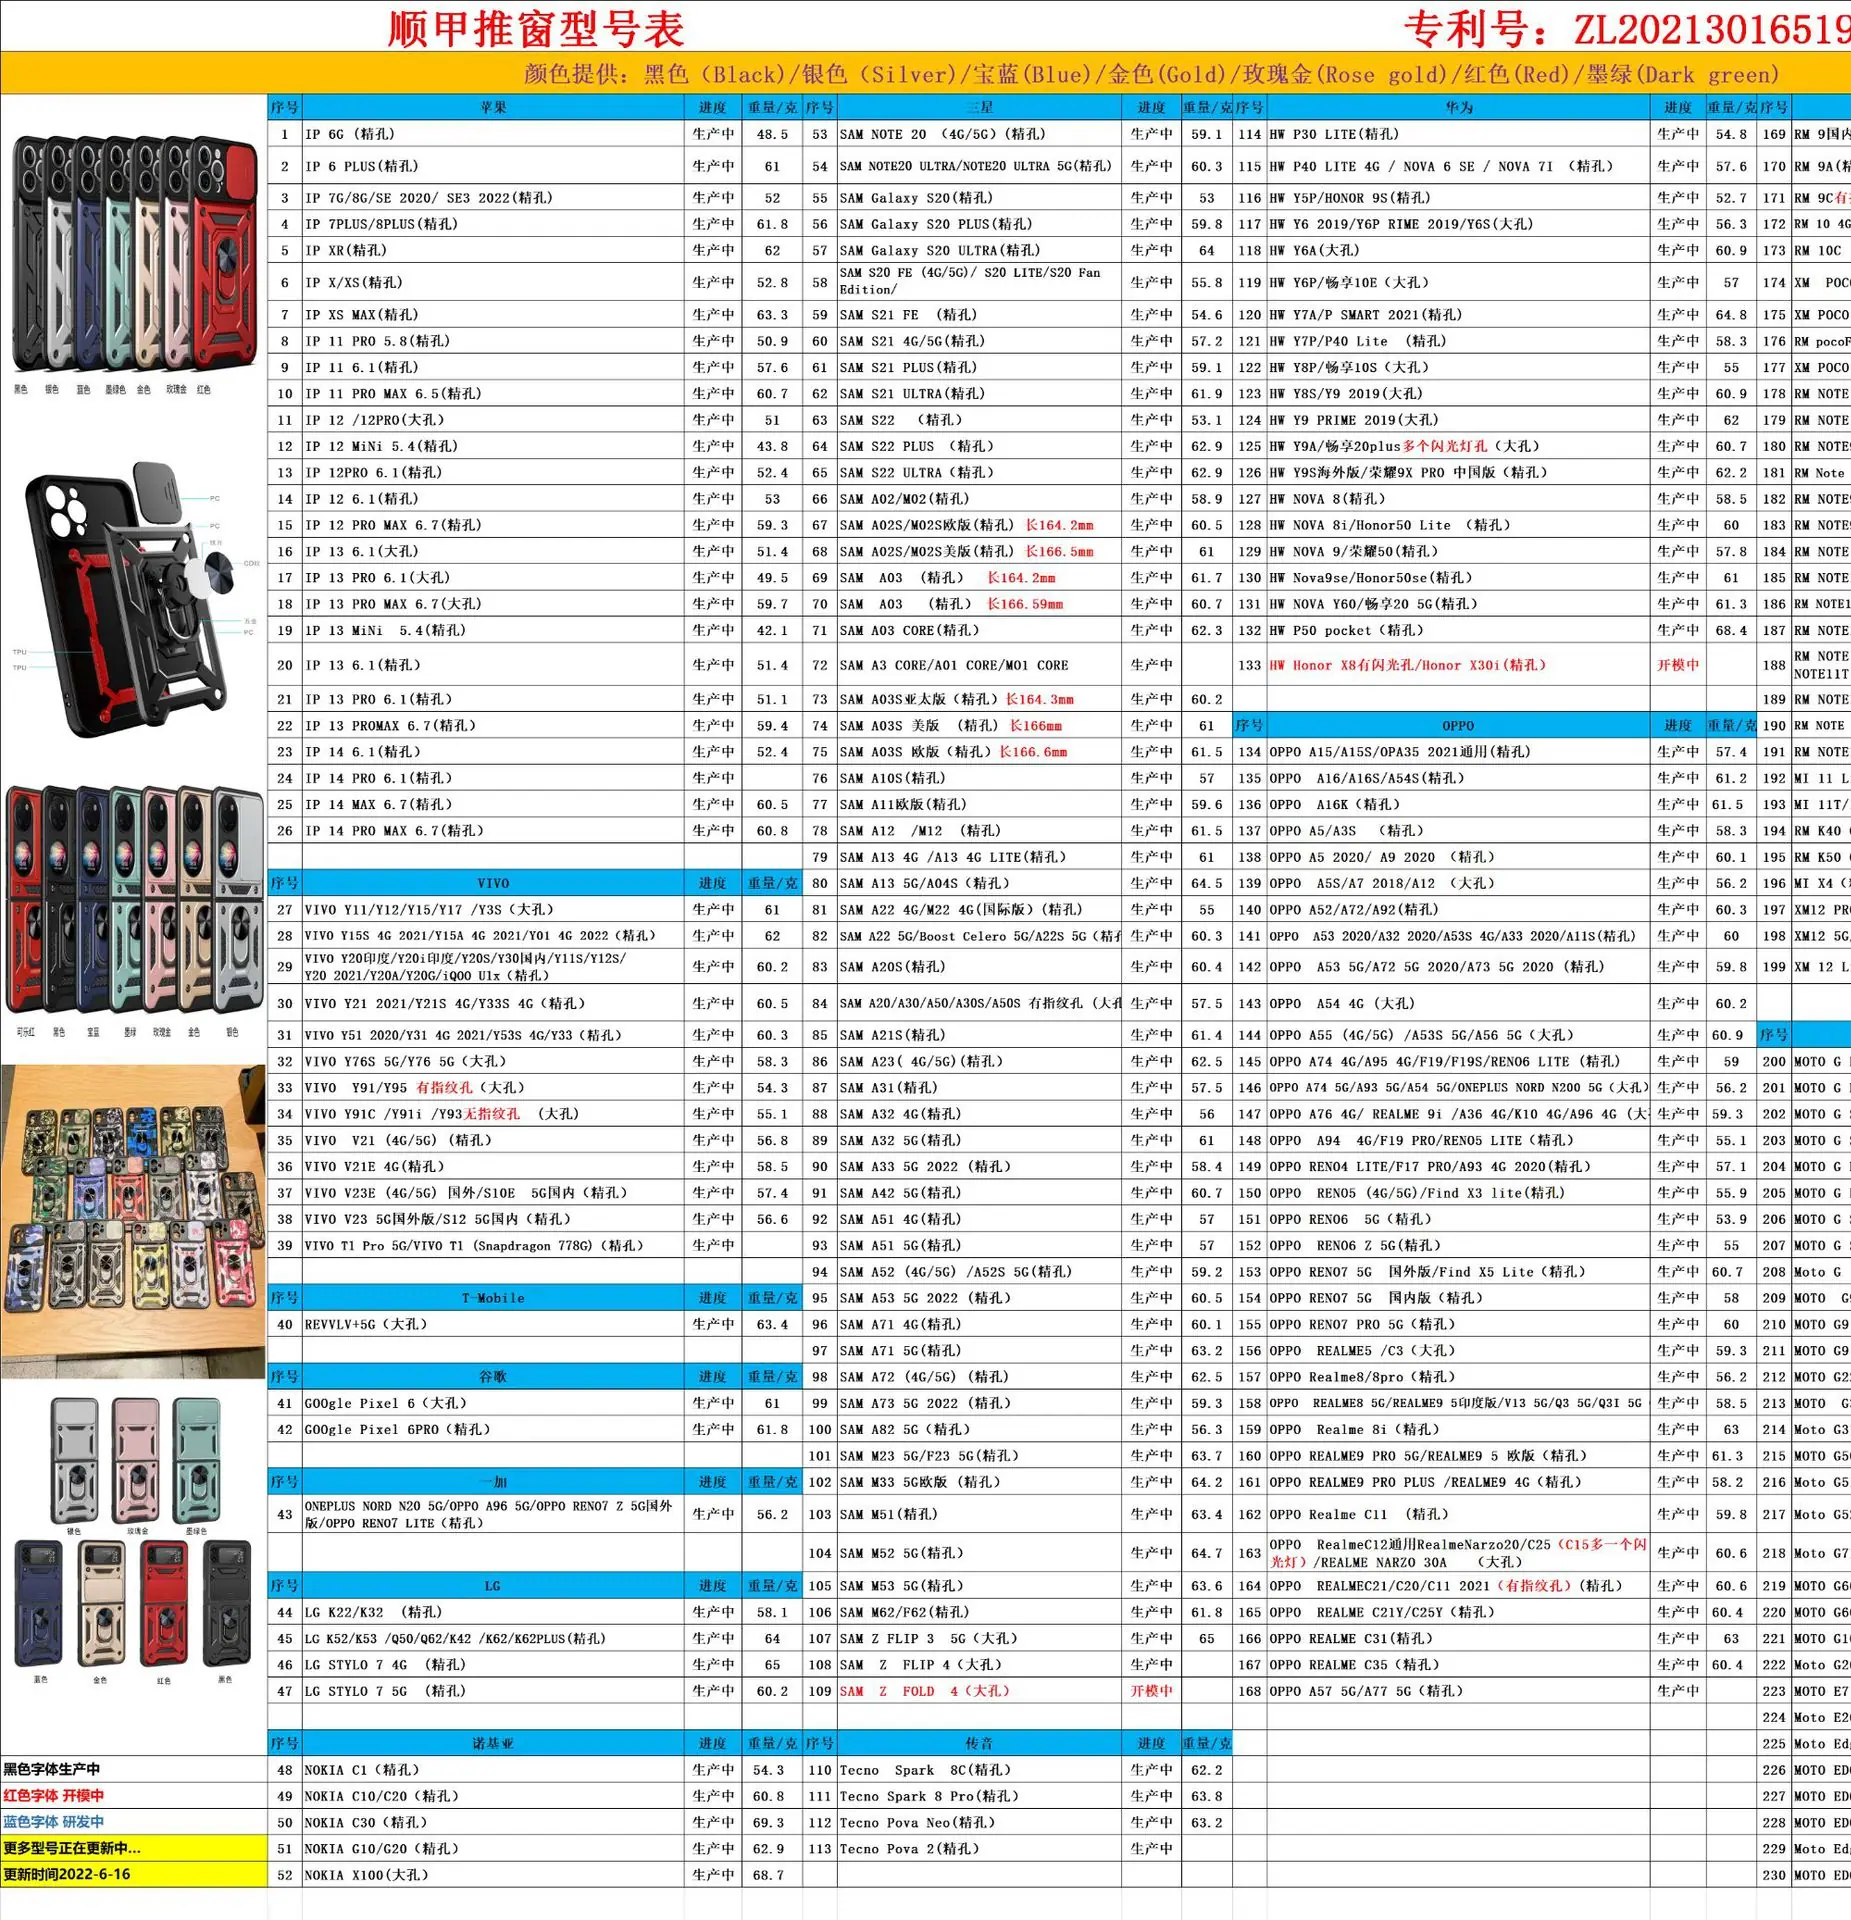The image size is (1851, 1920).
Task: Click the 'LG K22/K32 (精孔)' cell
Action: point(493,1612)
